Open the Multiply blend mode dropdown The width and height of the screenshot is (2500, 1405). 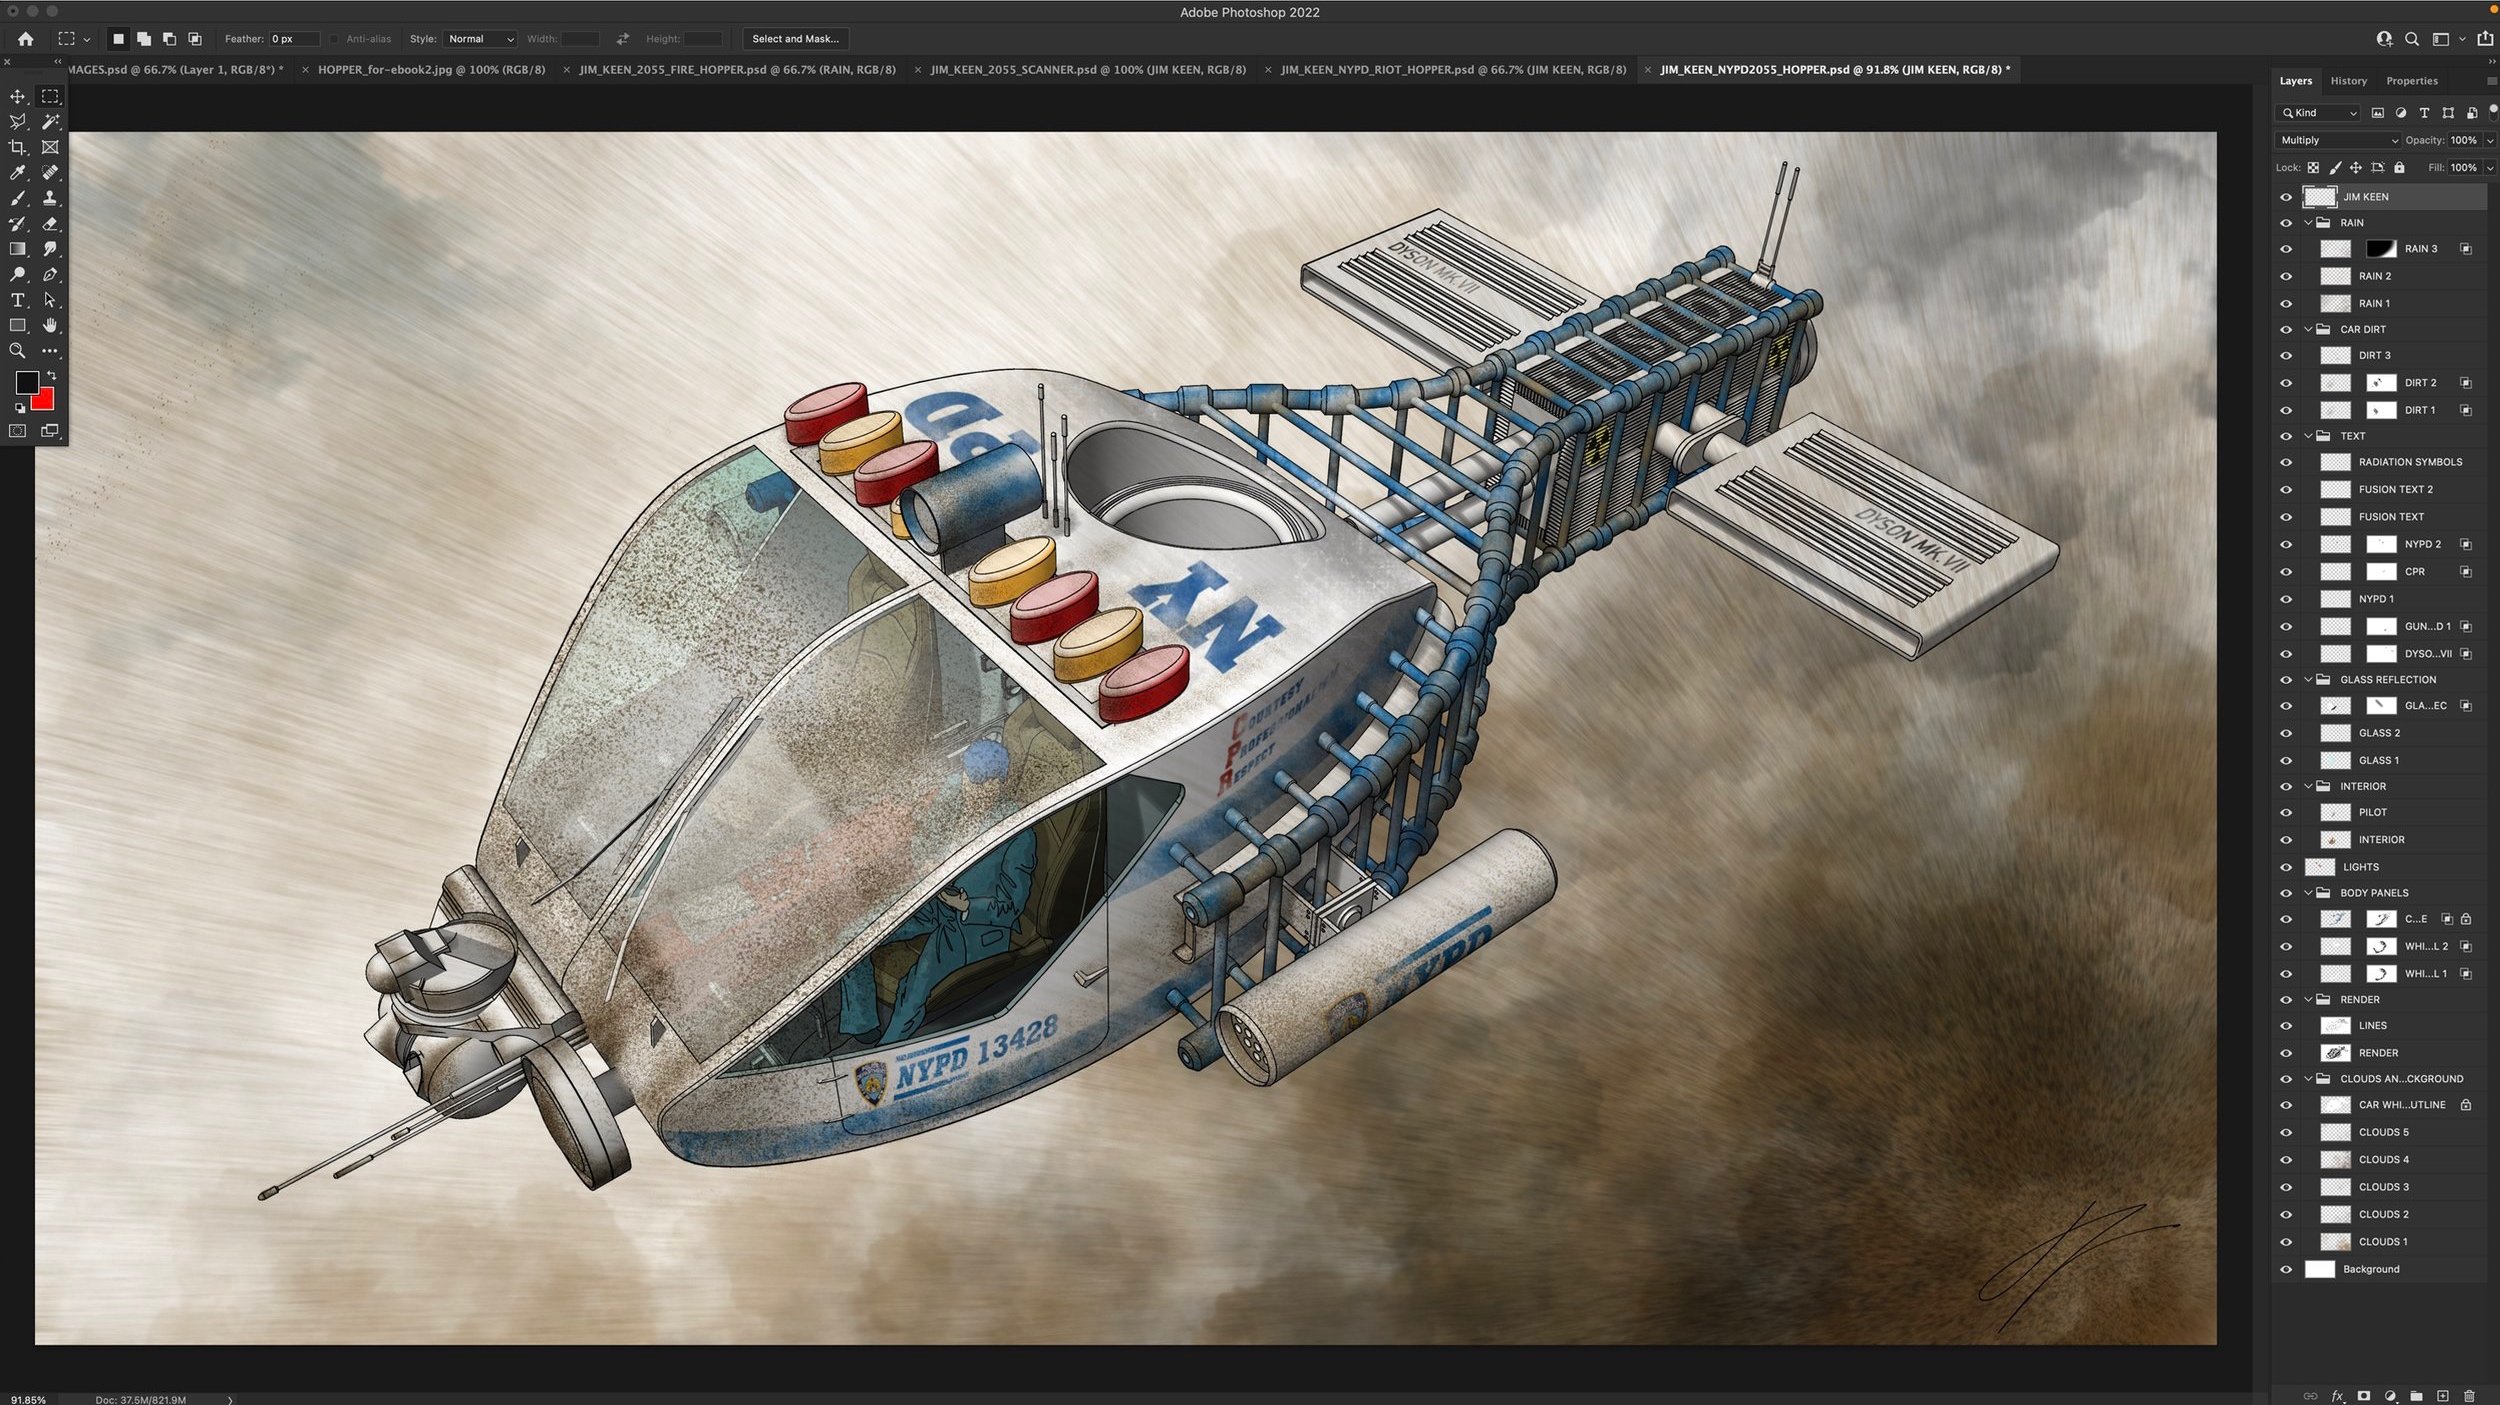[x=2337, y=140]
